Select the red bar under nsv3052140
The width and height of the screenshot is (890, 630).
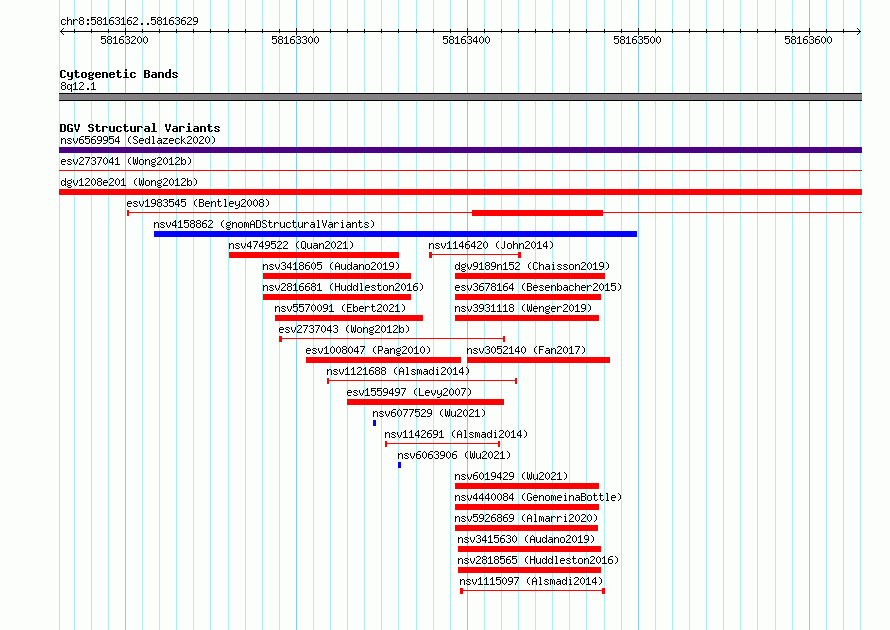point(538,360)
